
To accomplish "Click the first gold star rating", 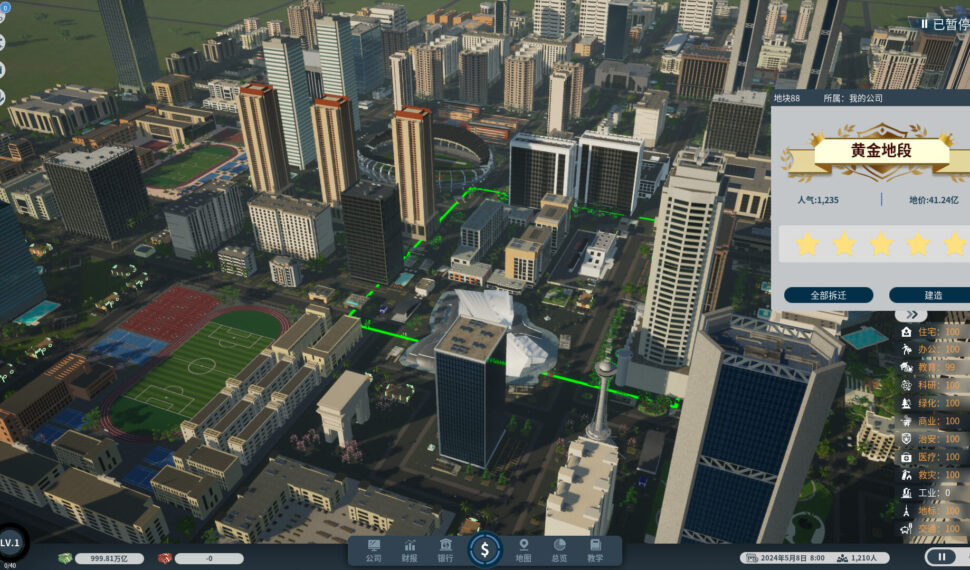I will (807, 243).
